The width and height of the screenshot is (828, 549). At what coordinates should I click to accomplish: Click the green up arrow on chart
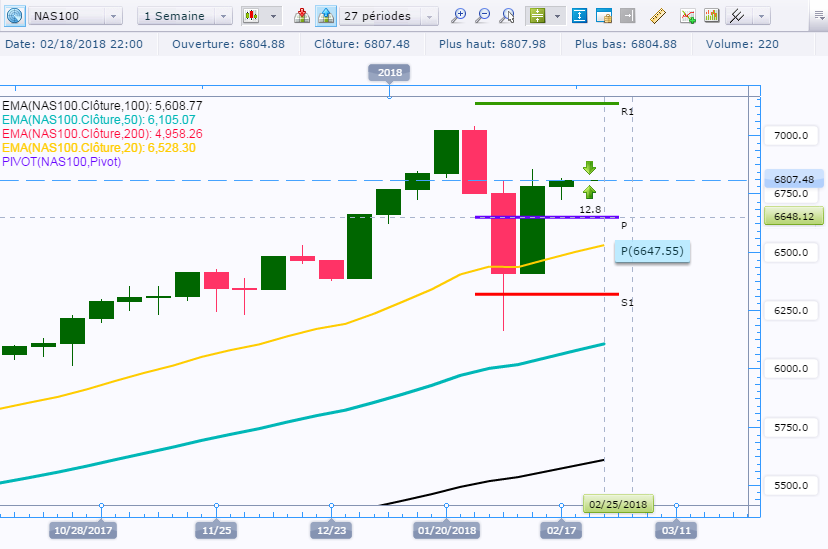tap(589, 192)
